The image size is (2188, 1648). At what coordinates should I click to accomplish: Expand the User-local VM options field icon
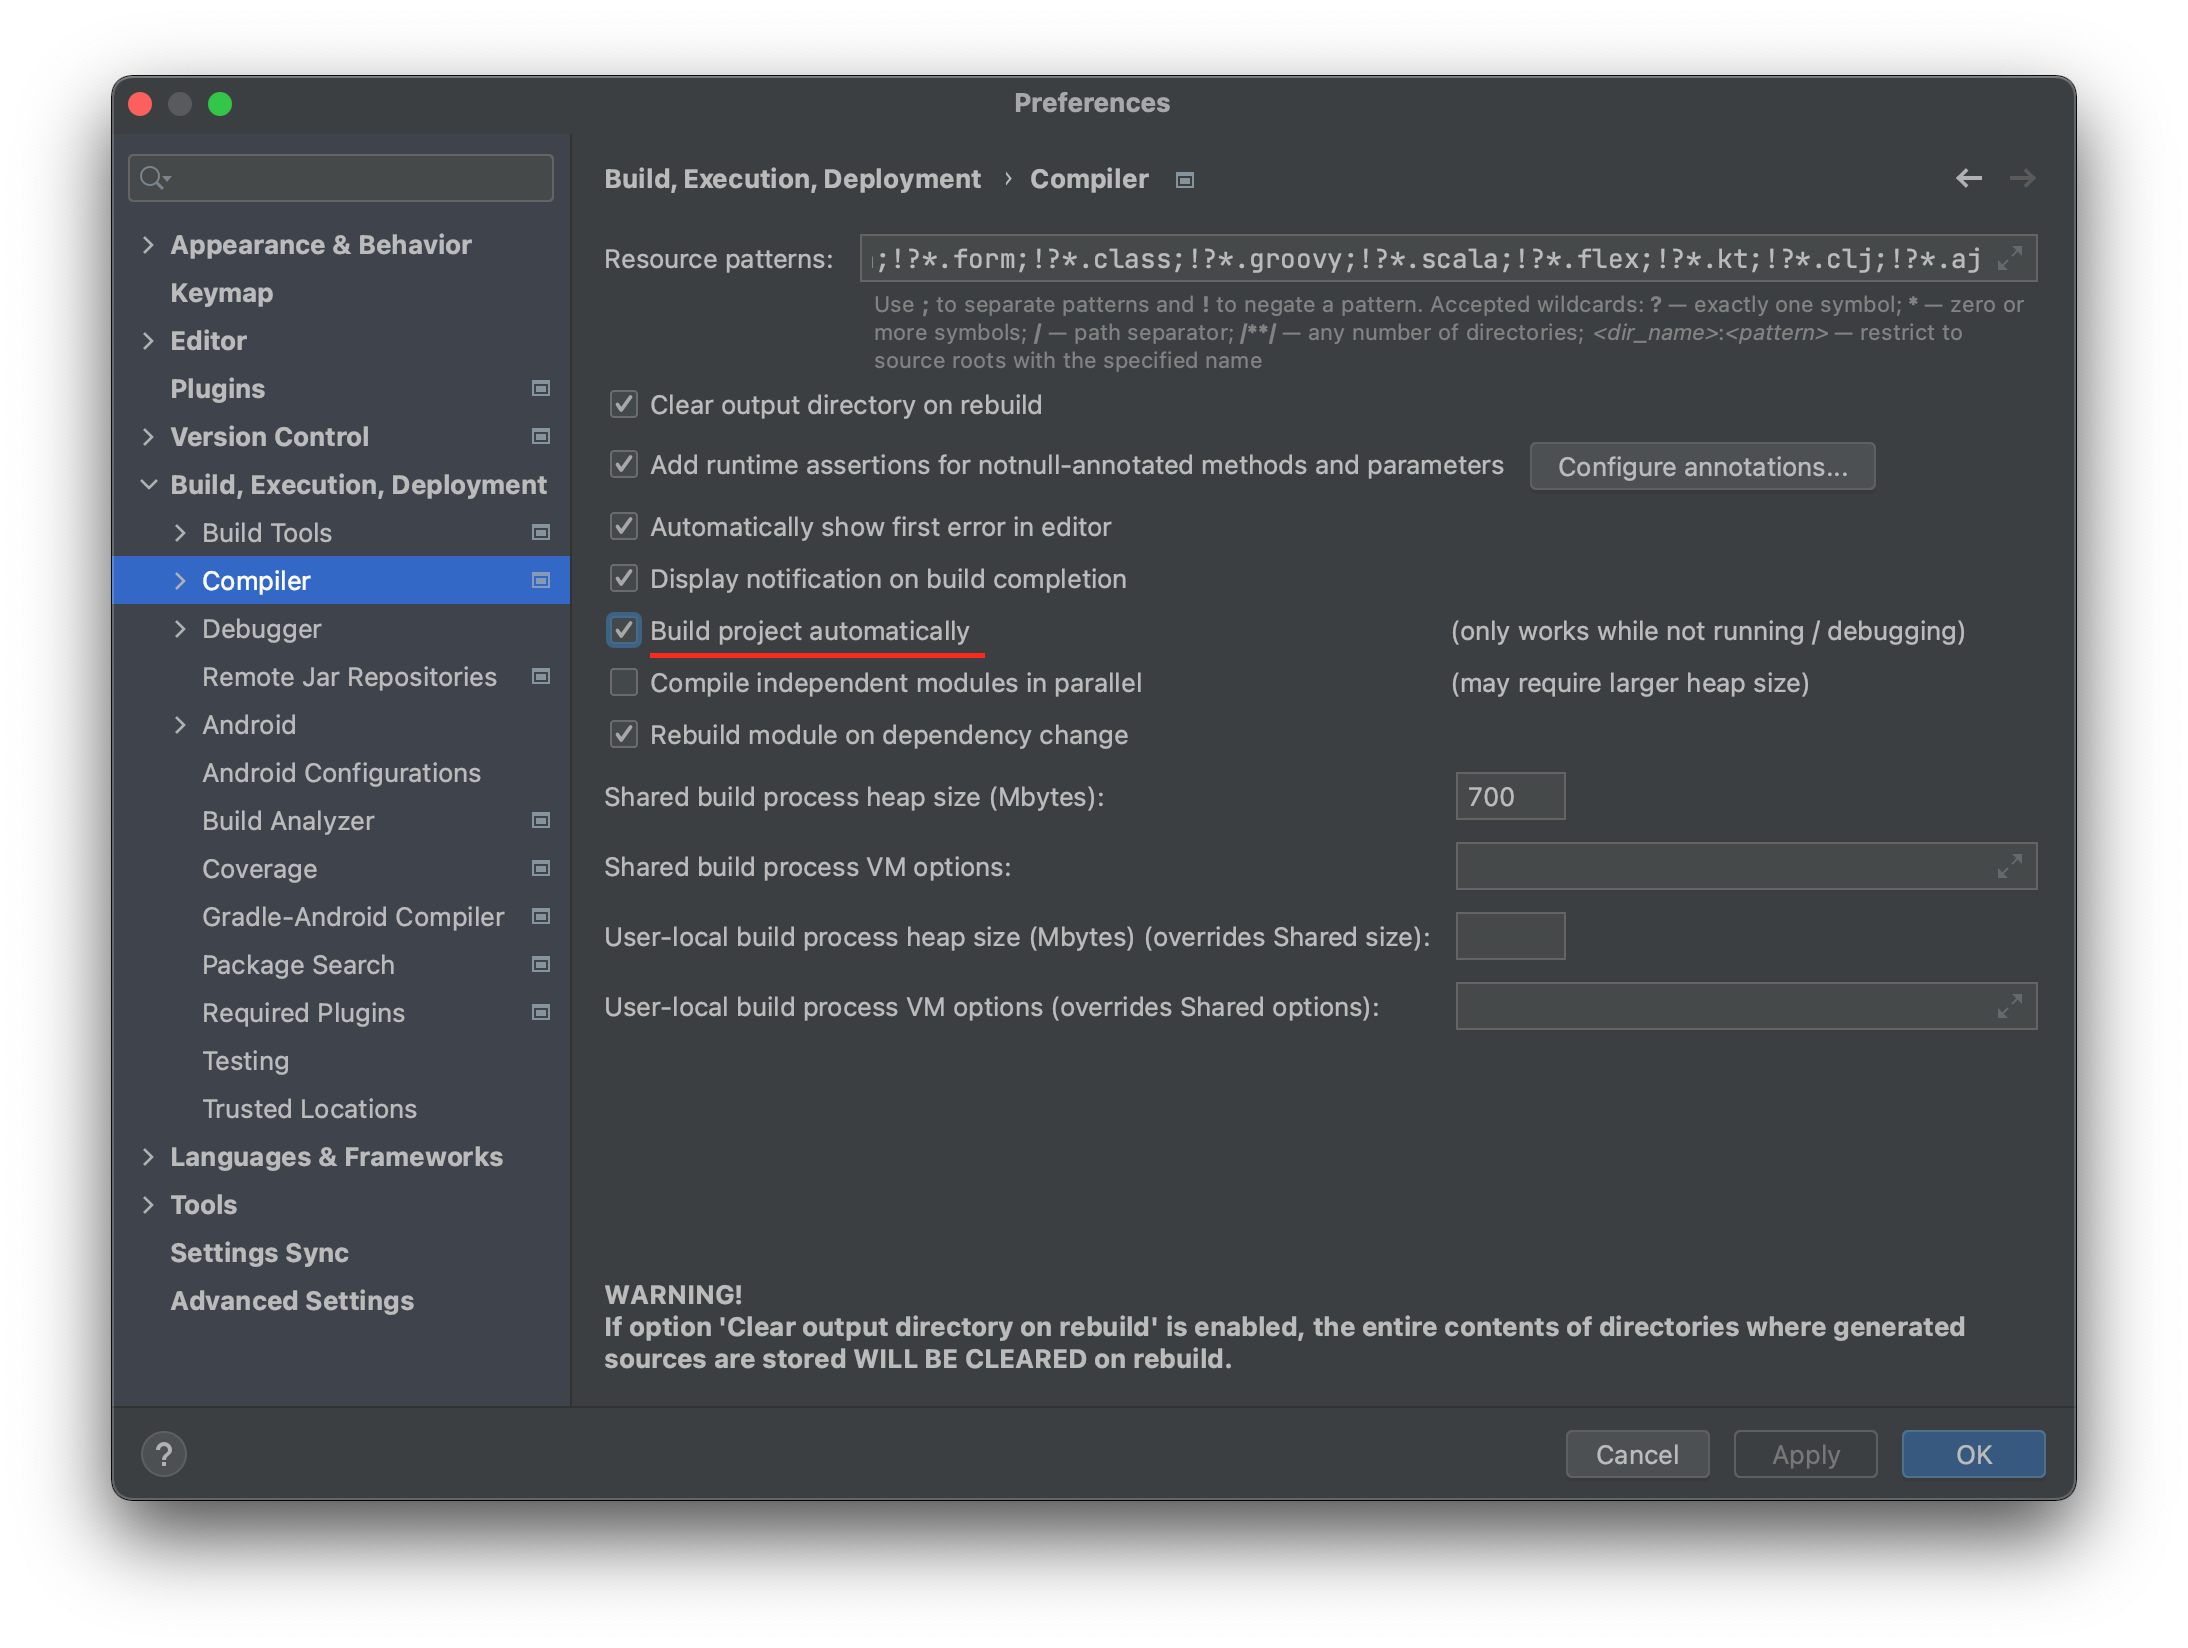tap(2010, 1006)
